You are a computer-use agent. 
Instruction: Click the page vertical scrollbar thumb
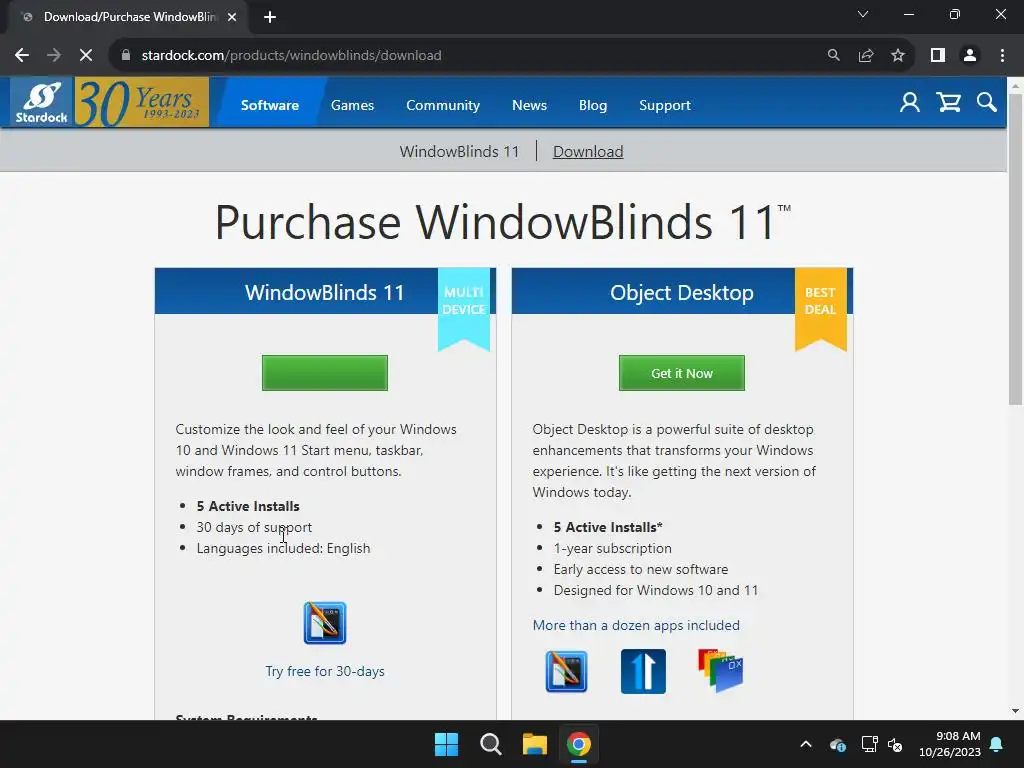pos(1015,248)
